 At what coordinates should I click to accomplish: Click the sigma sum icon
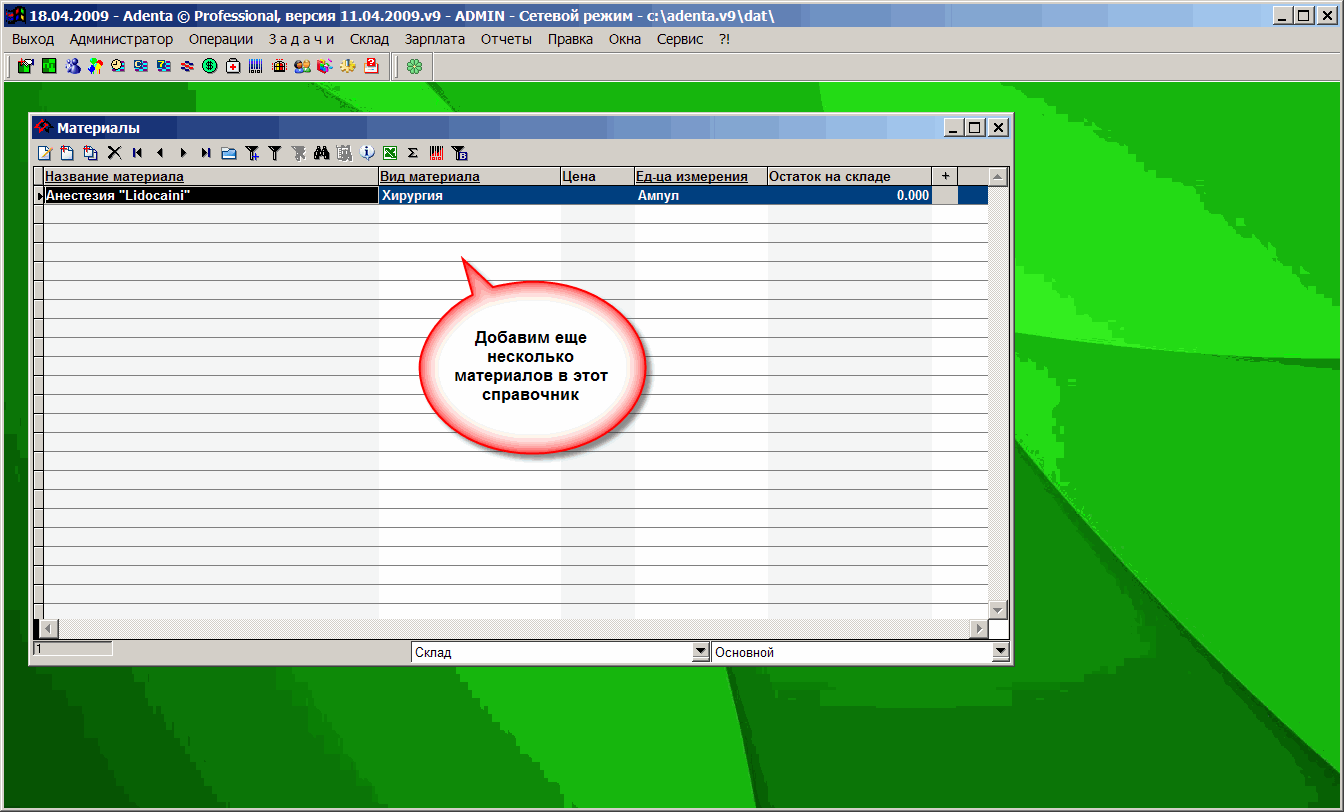pos(413,153)
